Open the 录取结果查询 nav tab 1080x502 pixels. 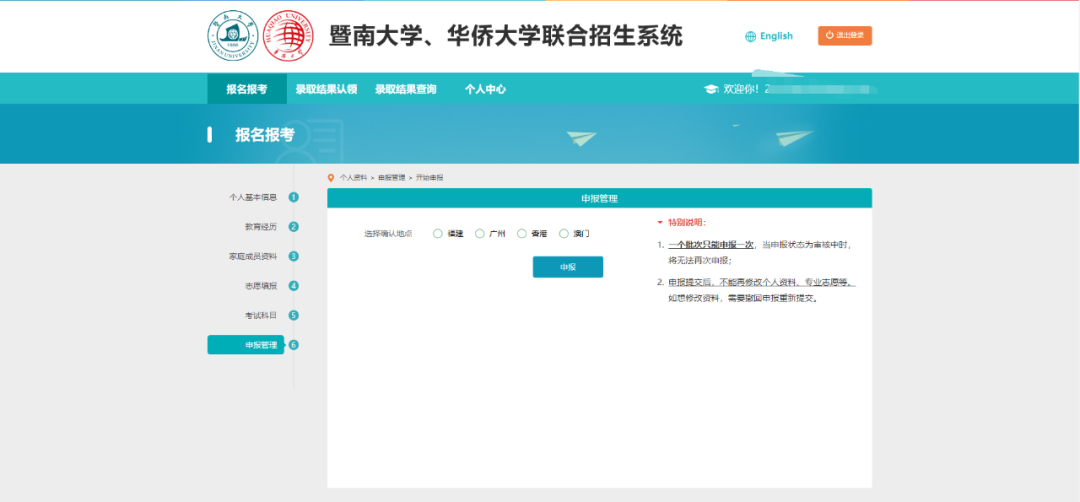[x=406, y=89]
